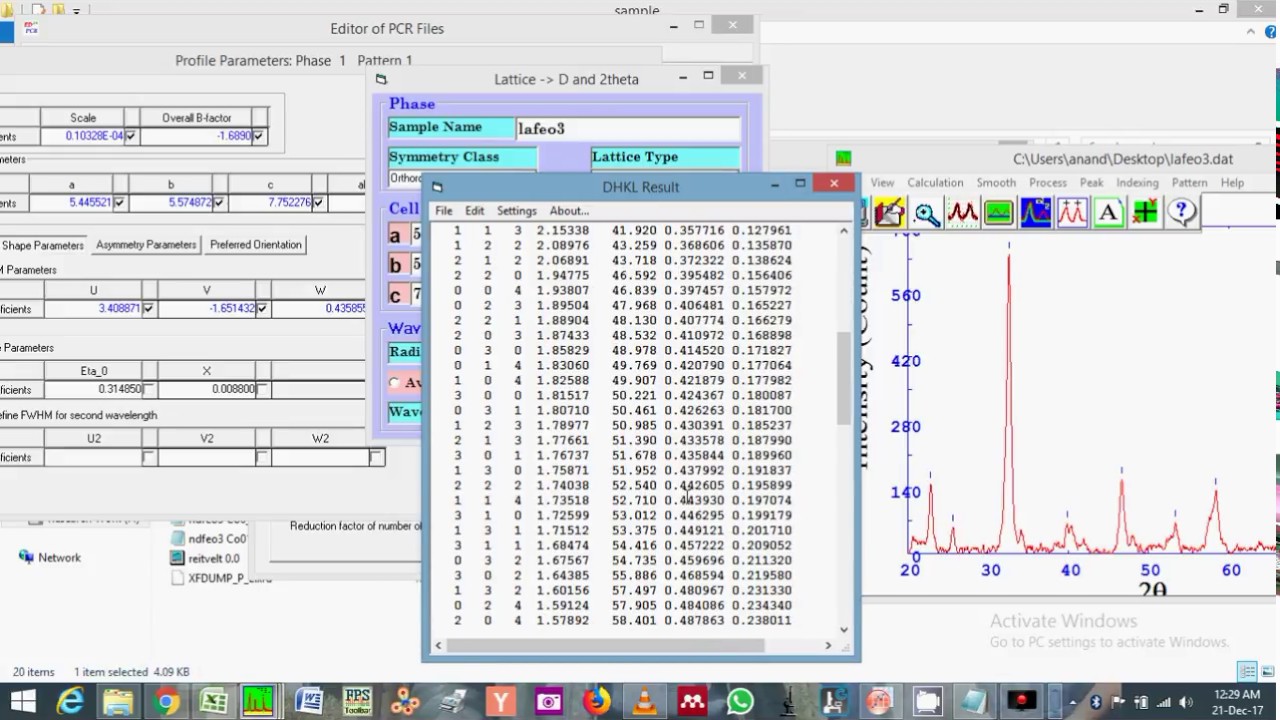
Task: Click DHKL Result horizontal scrollbar right arrow
Action: [828, 646]
